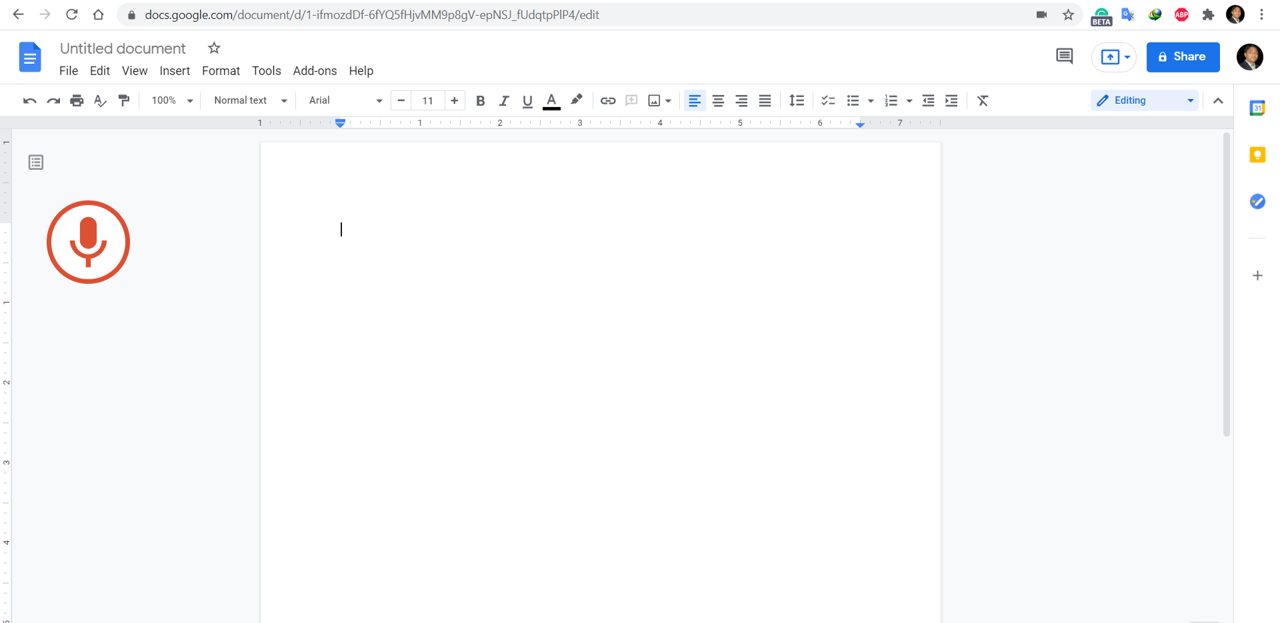Click the clear formatting icon

pyautogui.click(x=982, y=101)
